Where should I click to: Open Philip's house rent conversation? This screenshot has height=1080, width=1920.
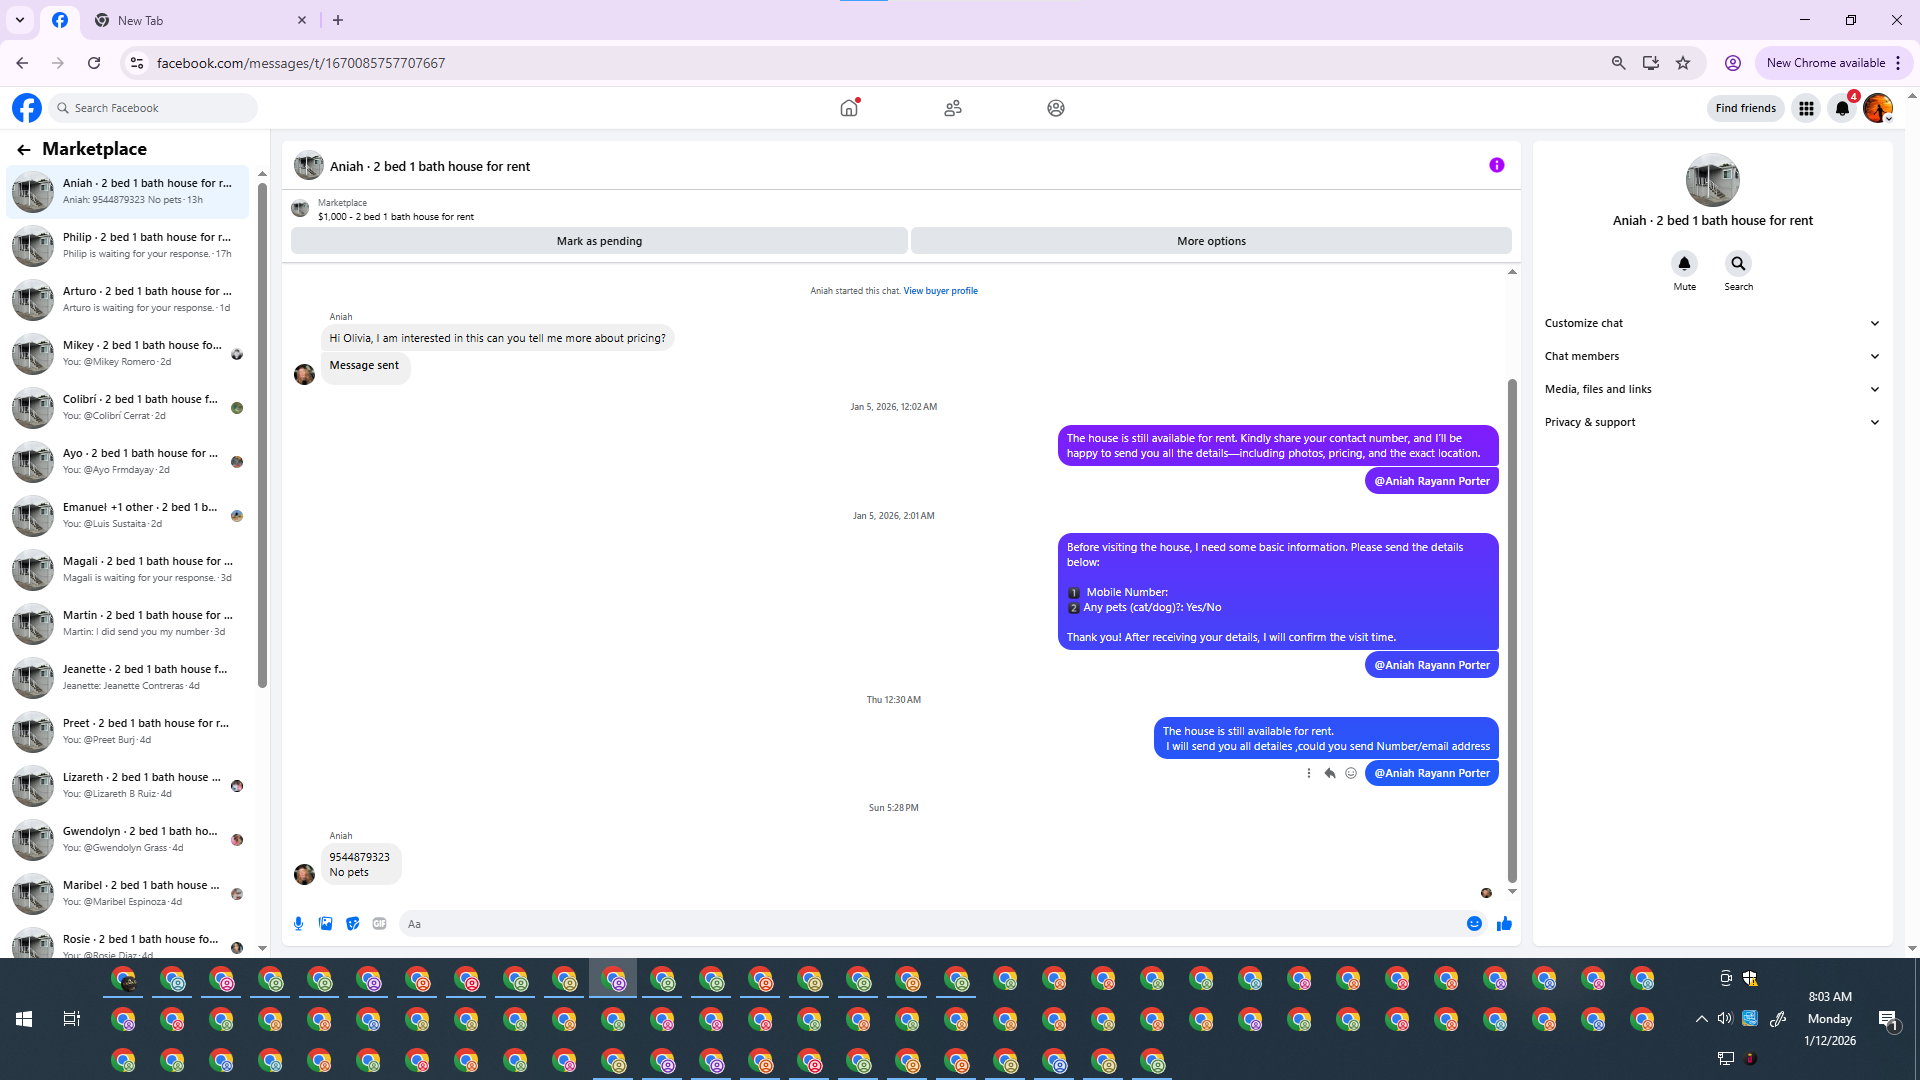(x=130, y=245)
